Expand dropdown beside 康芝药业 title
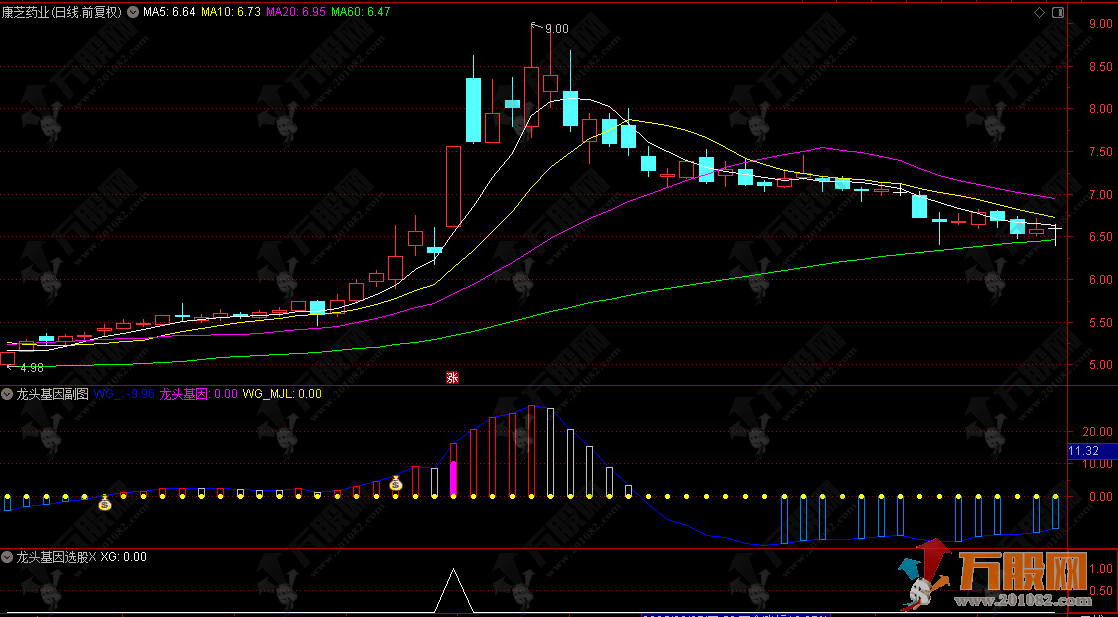 [x=132, y=13]
